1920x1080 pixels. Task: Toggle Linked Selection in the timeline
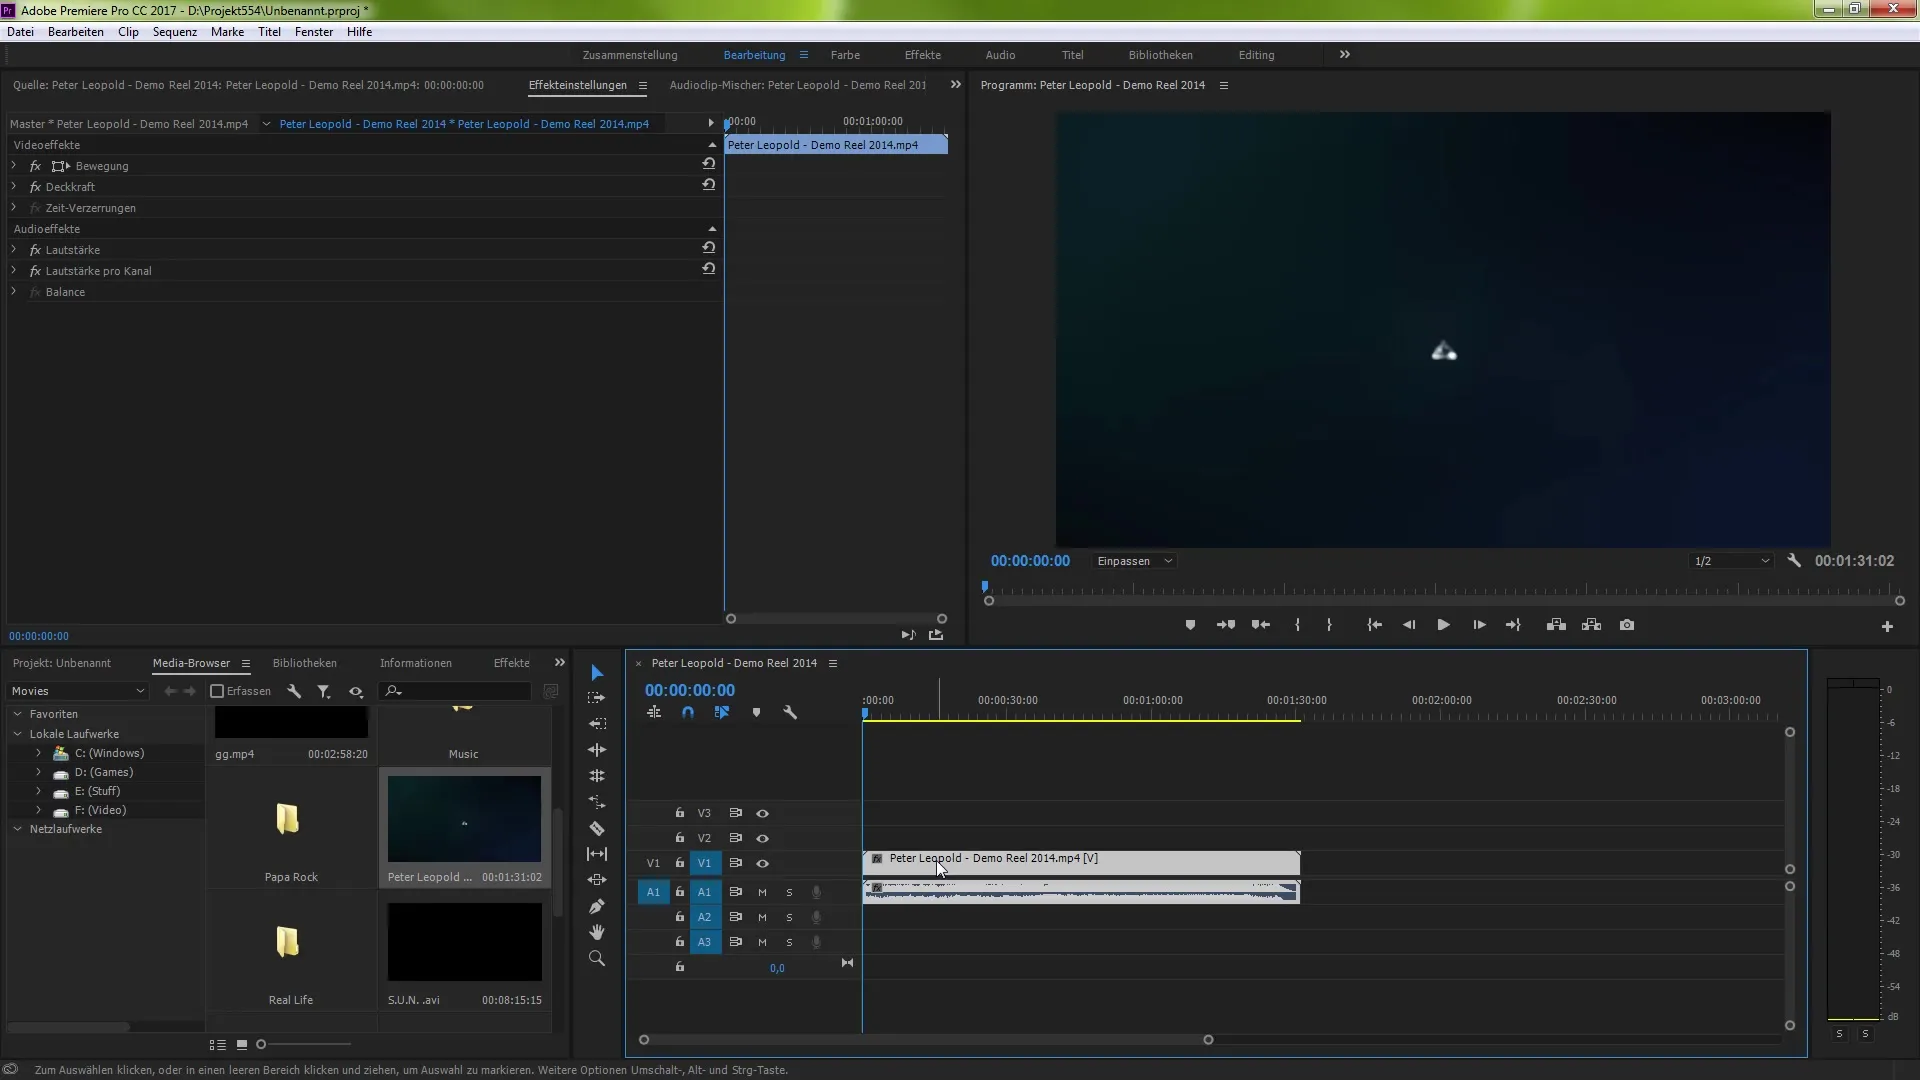[x=722, y=713]
